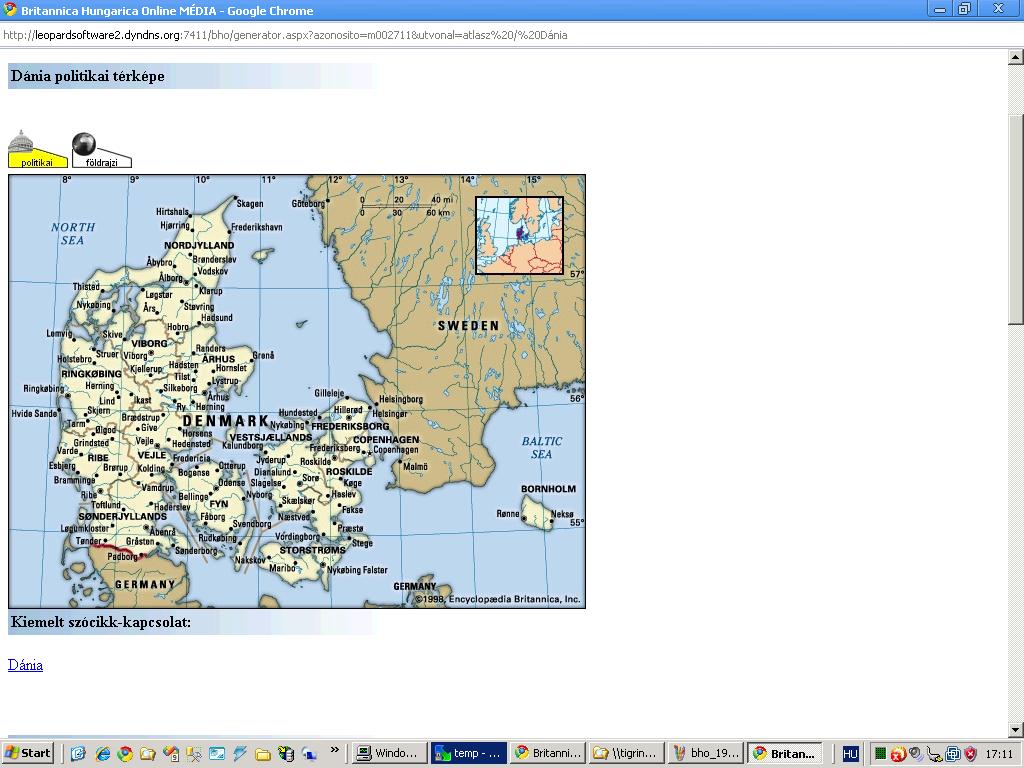Open the volume speaker tray icon
This screenshot has width=1024, height=768.
[916, 754]
